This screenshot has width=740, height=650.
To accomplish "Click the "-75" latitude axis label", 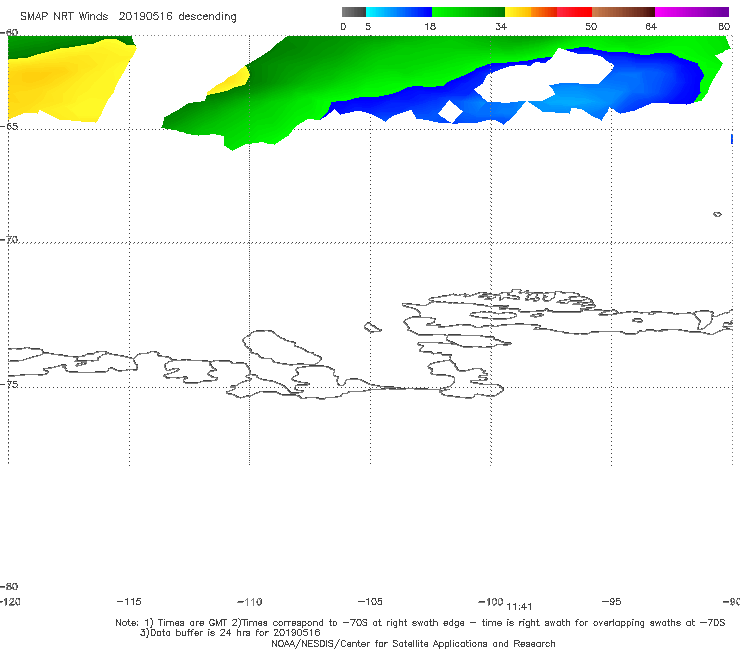I will (x=9, y=384).
